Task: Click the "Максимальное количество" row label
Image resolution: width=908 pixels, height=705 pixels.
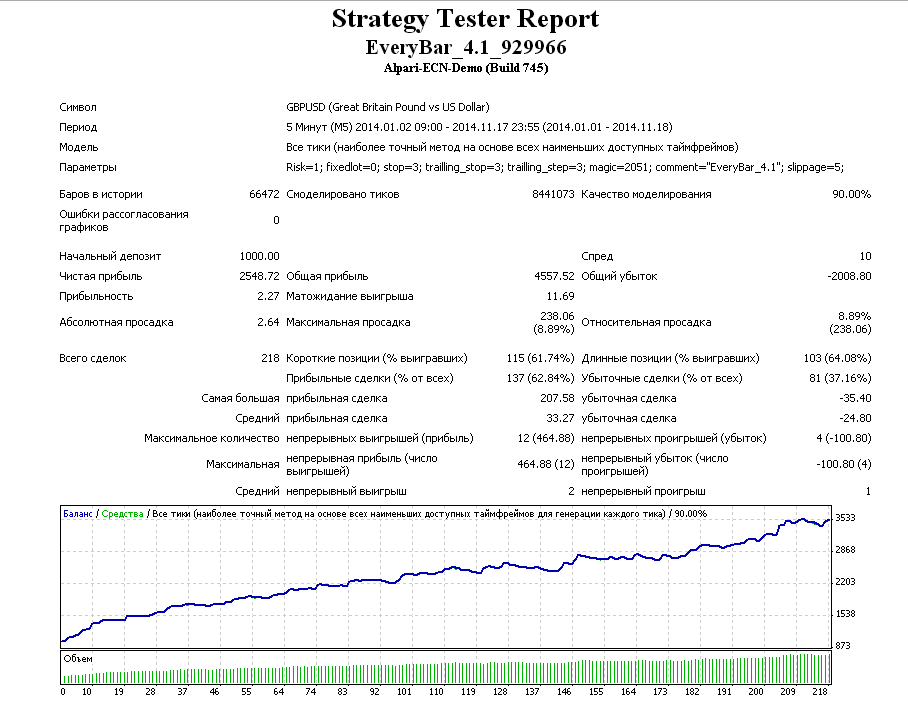Action: pyautogui.click(x=211, y=439)
